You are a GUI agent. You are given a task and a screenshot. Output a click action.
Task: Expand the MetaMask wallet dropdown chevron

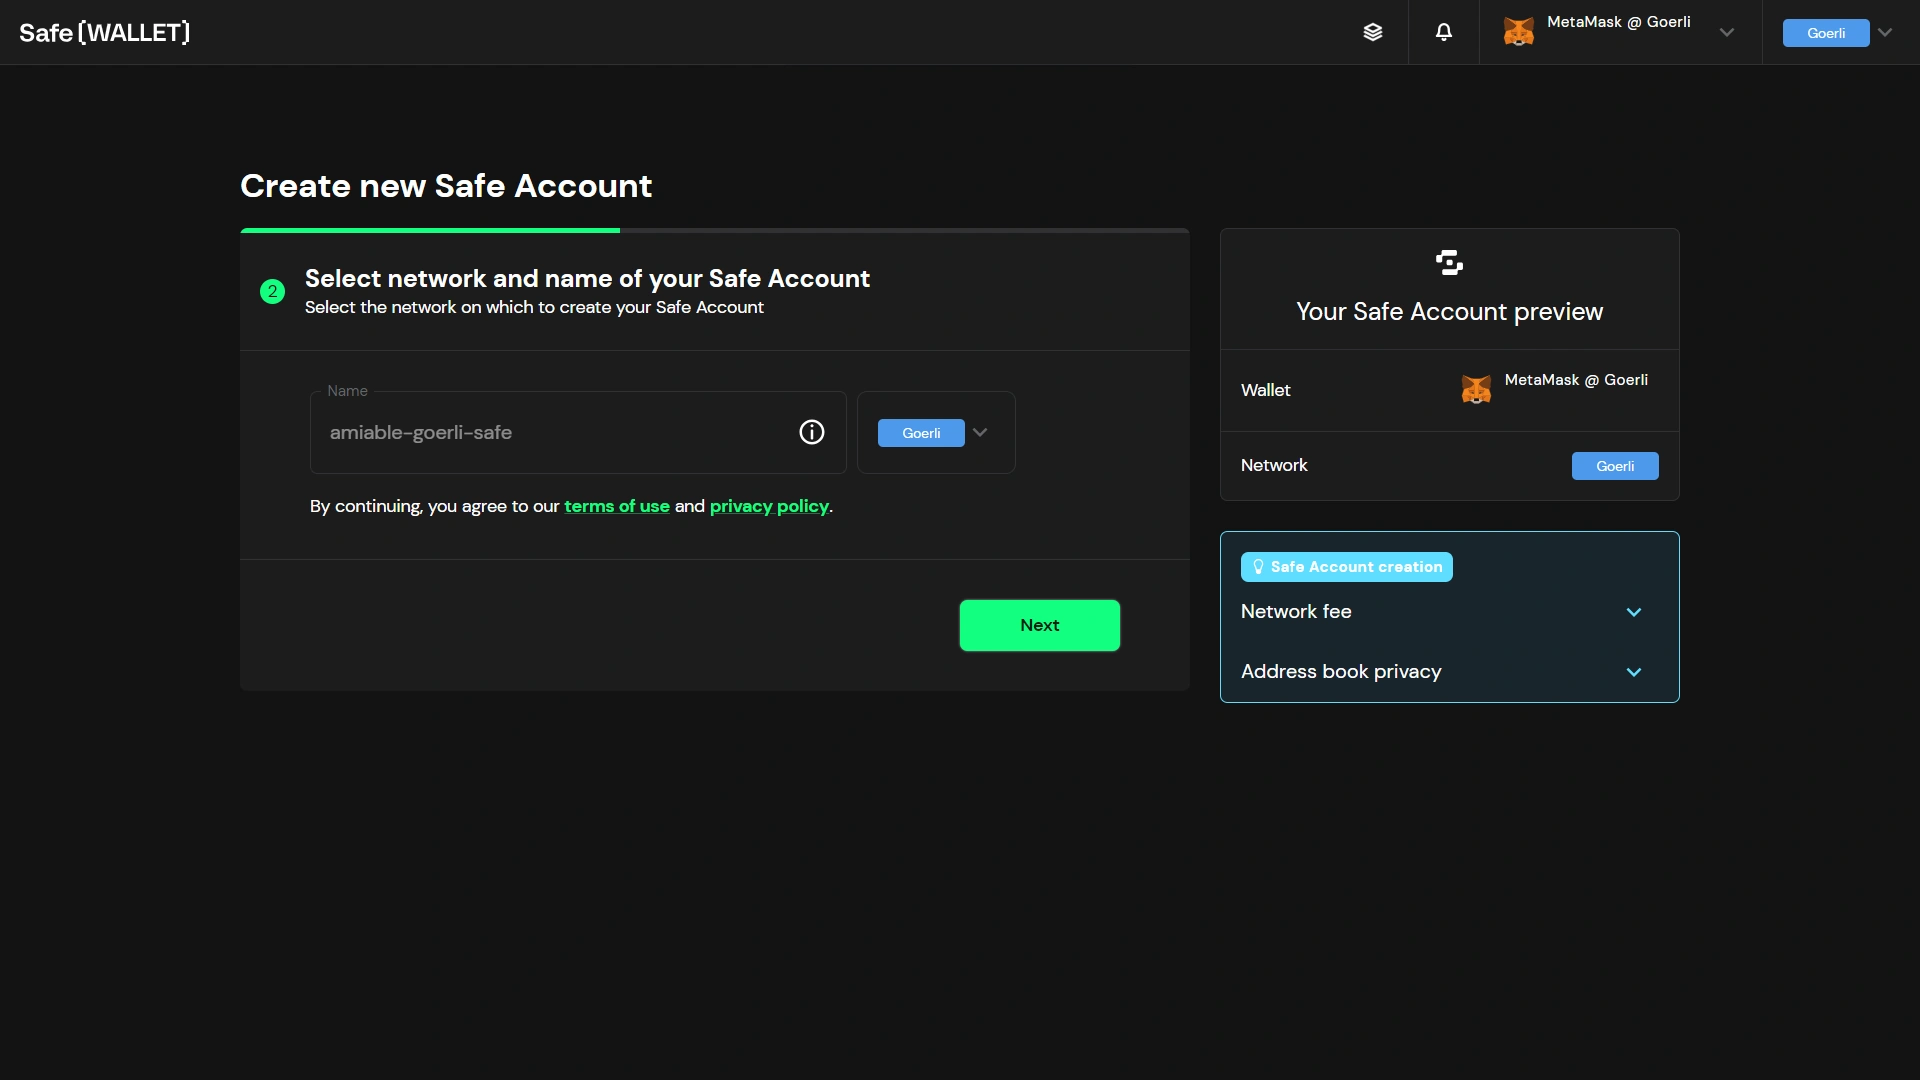pyautogui.click(x=1727, y=32)
